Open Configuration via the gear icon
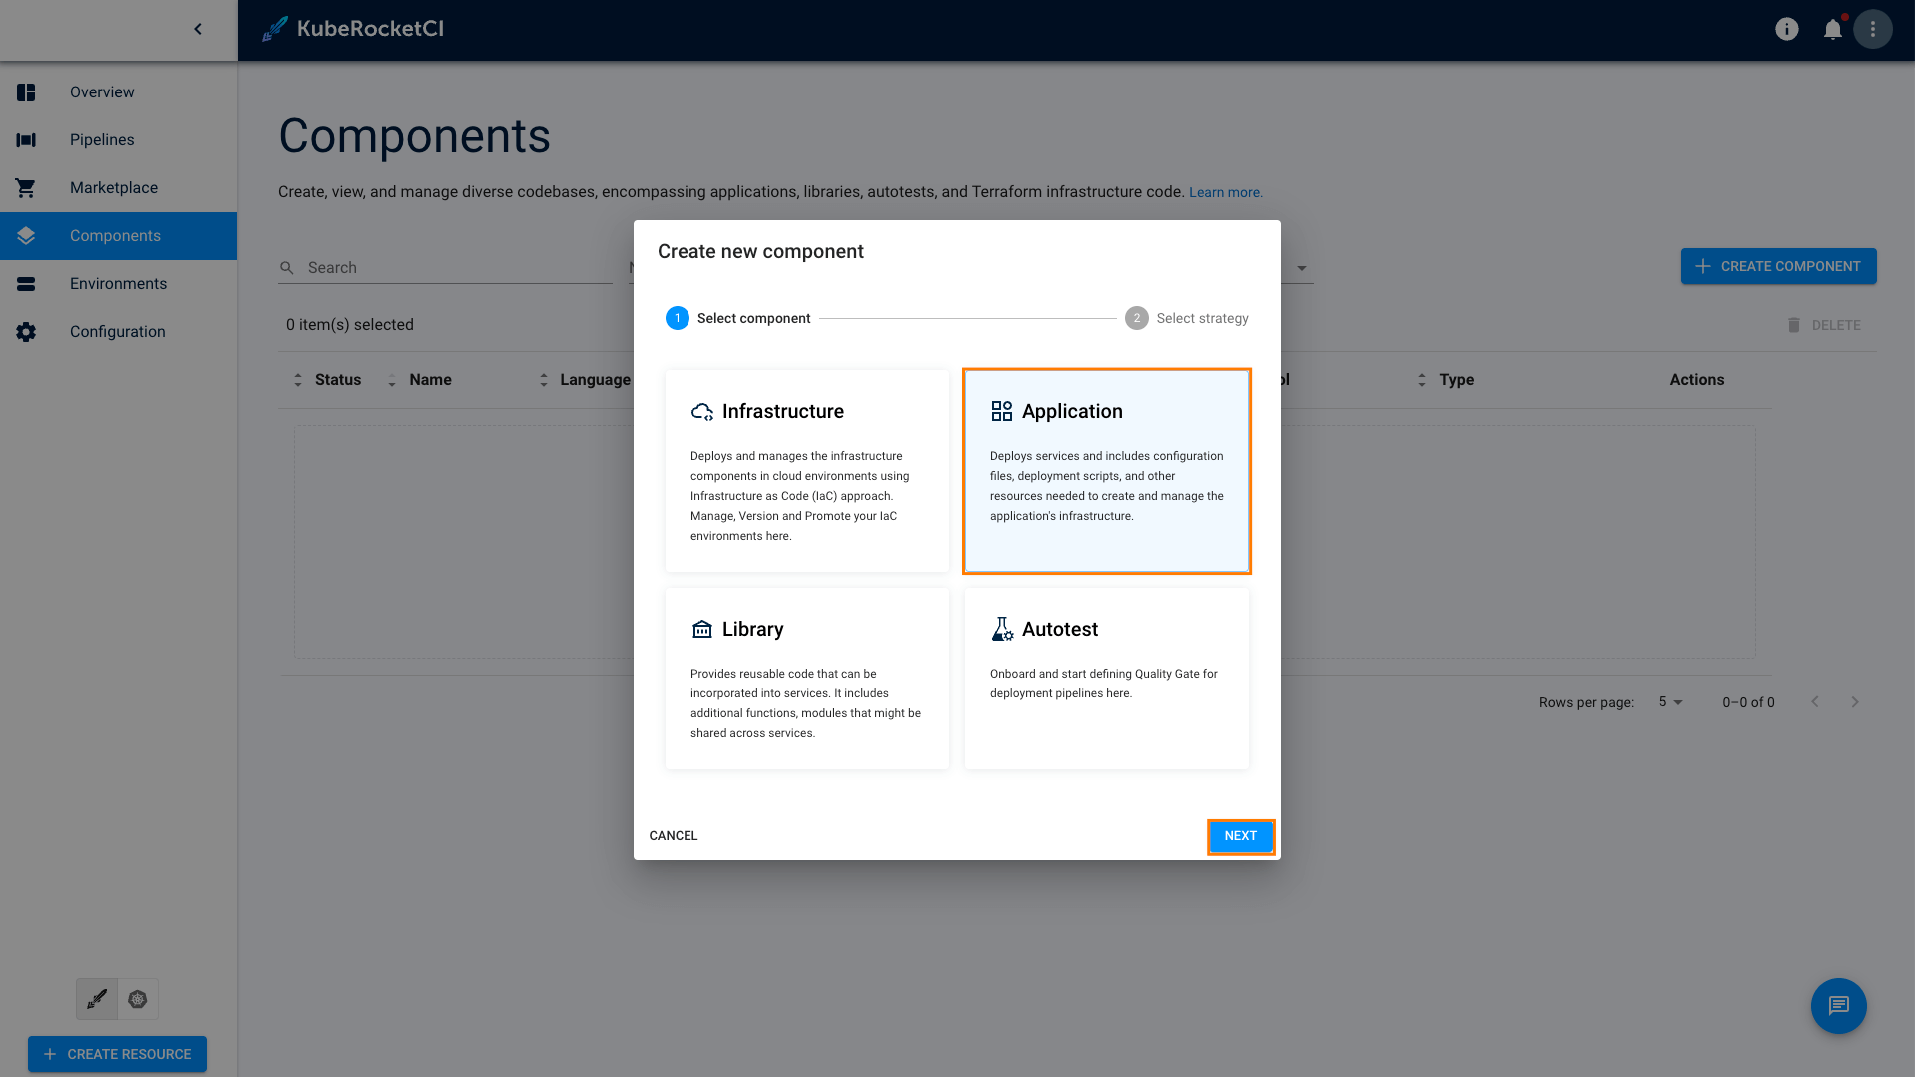1915x1077 pixels. pos(26,331)
